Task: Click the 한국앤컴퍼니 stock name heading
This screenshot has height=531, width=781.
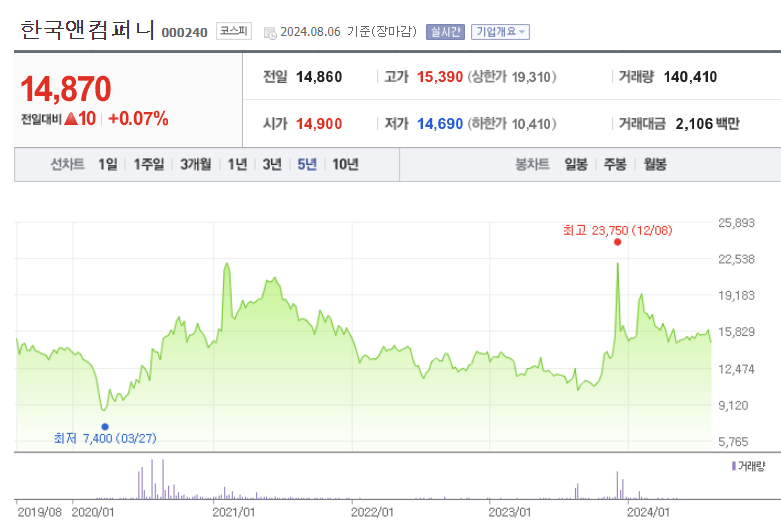Action: pyautogui.click(x=87, y=30)
